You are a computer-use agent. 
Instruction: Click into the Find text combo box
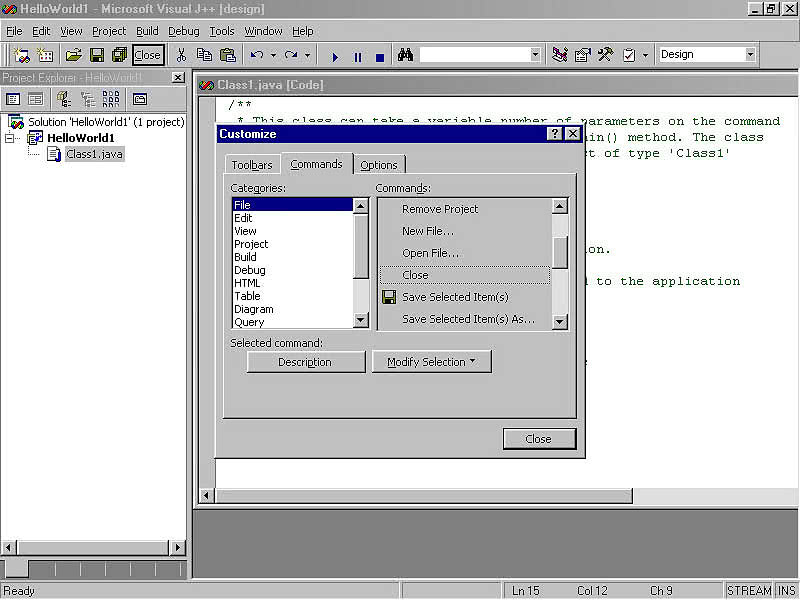click(474, 55)
